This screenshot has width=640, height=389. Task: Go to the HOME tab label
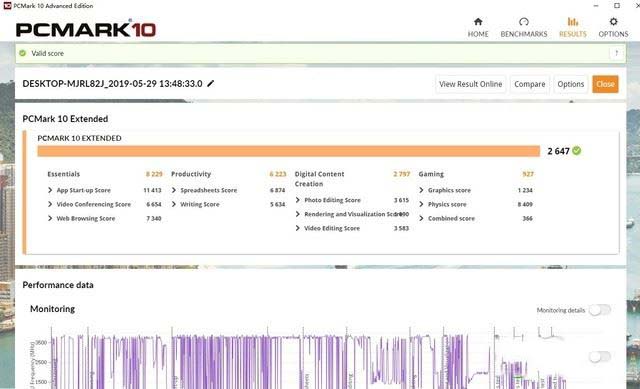point(478,34)
